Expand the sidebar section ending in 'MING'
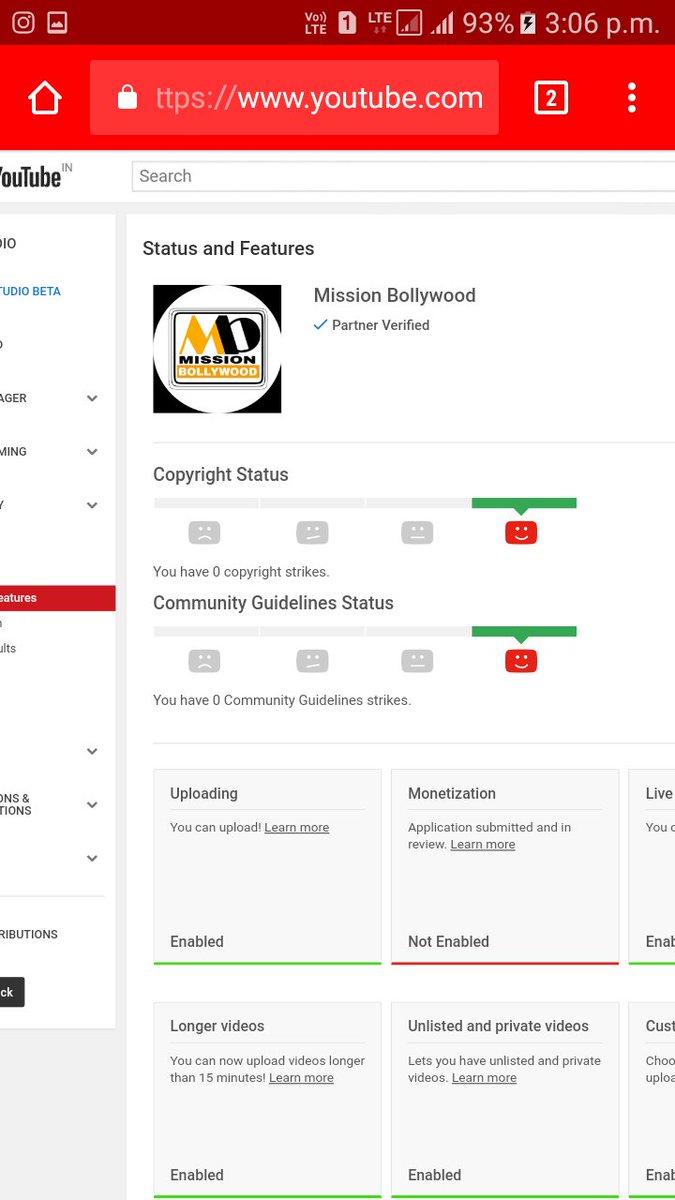This screenshot has height=1200, width=675. [x=92, y=452]
